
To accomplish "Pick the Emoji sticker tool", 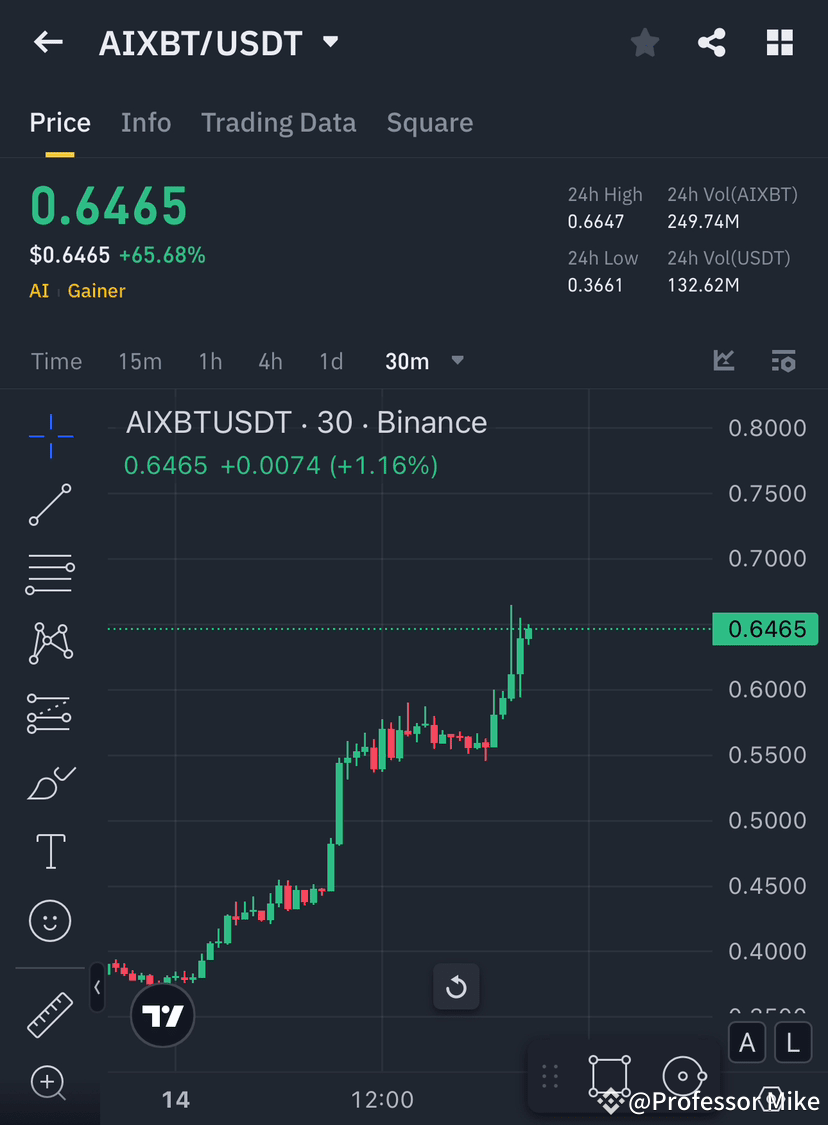I will pyautogui.click(x=50, y=920).
